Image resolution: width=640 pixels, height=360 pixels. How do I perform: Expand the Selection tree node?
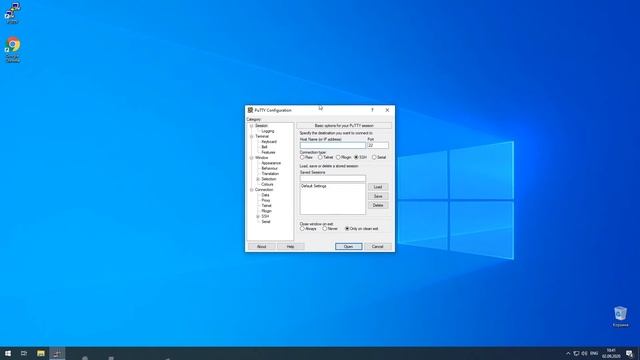pos(258,179)
